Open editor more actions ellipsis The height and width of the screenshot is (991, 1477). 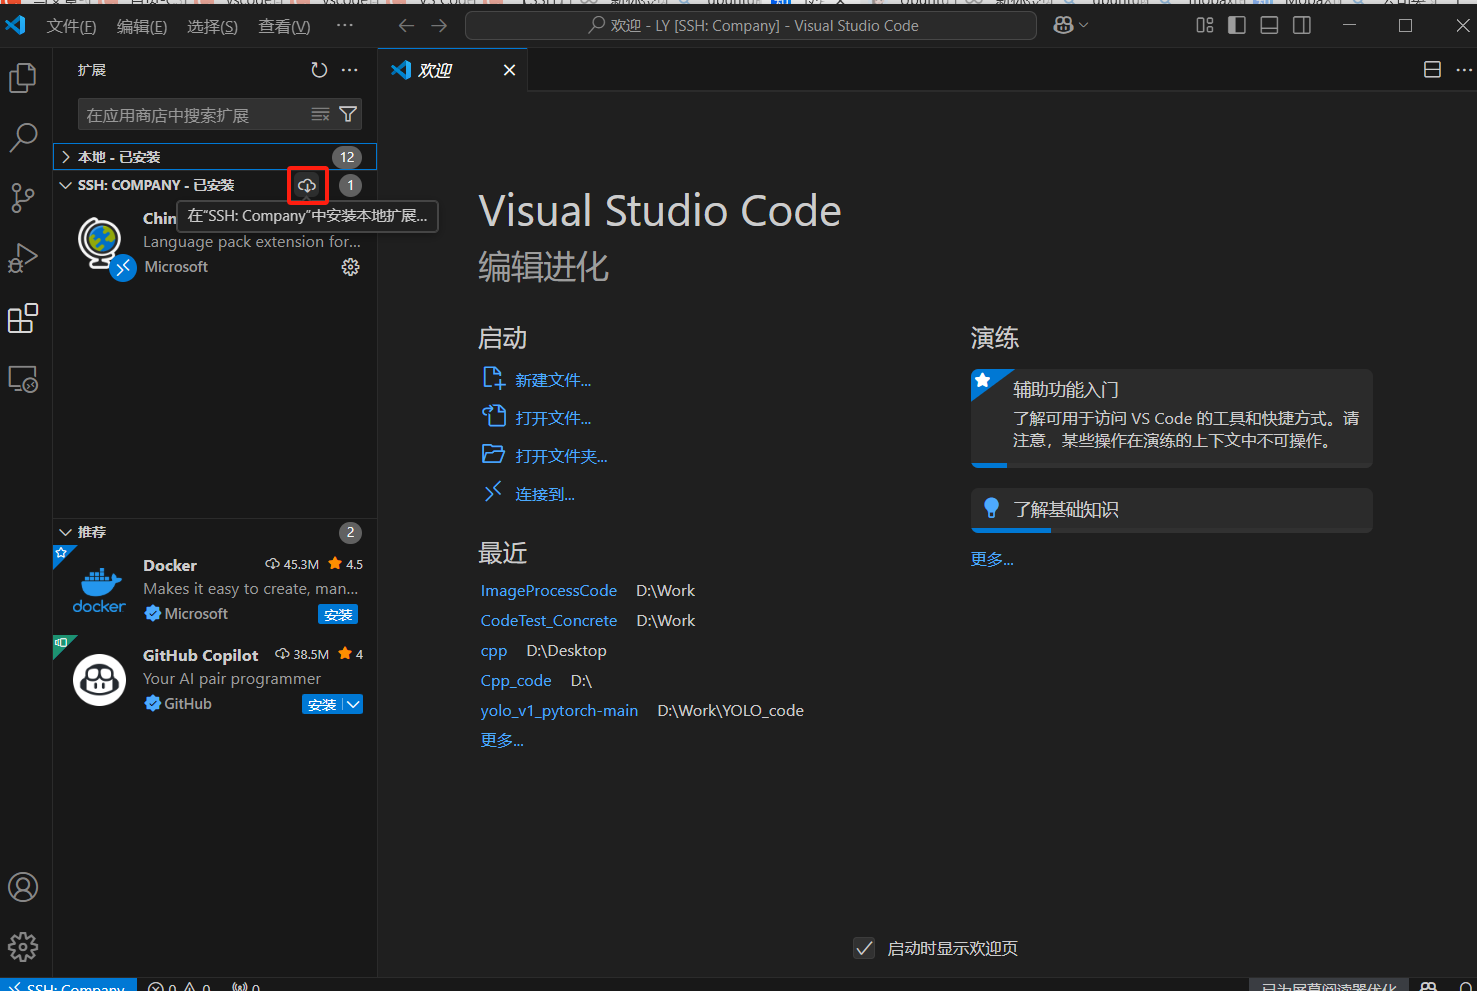tap(1464, 70)
